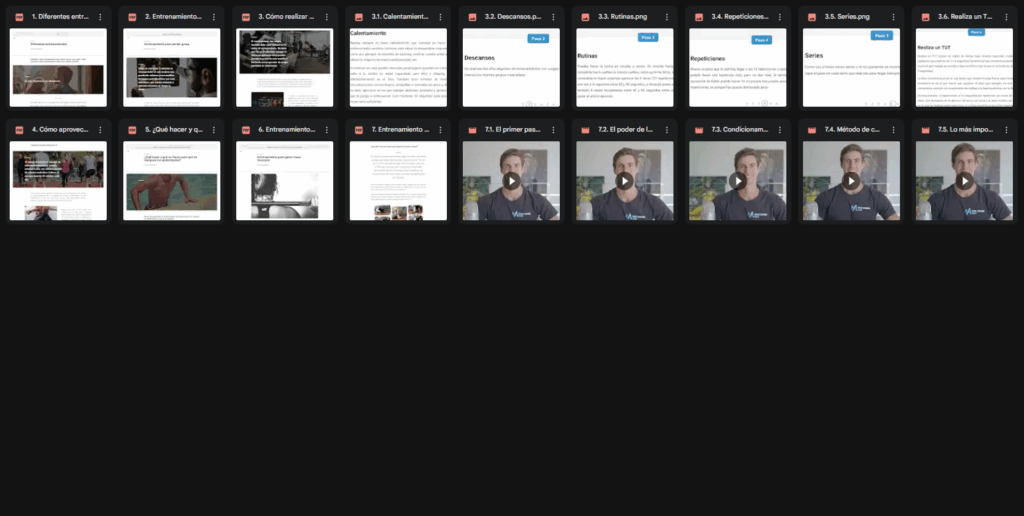Click PDF icon of 2. Entrenamiento file
1024x516 pixels.
point(132,17)
